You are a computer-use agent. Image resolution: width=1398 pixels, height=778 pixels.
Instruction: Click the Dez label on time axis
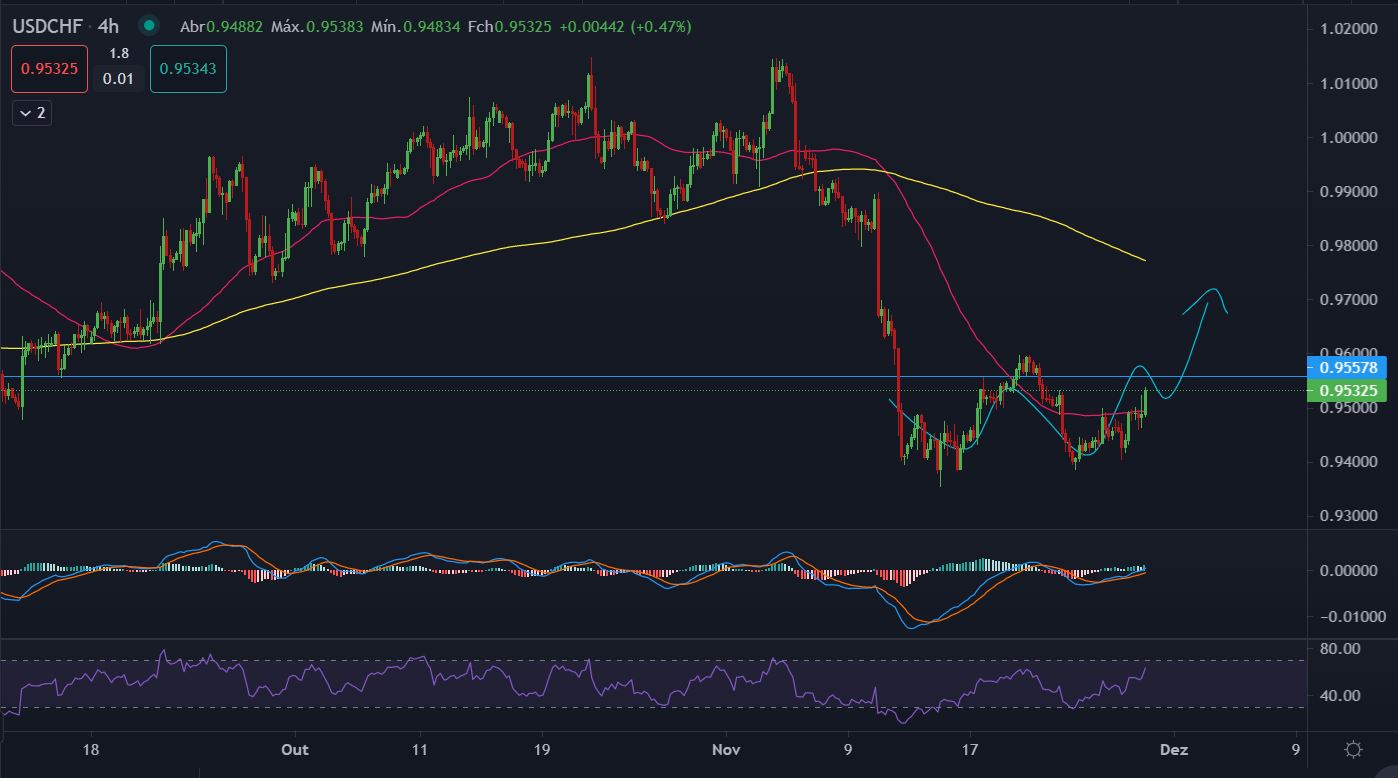(x=1173, y=749)
